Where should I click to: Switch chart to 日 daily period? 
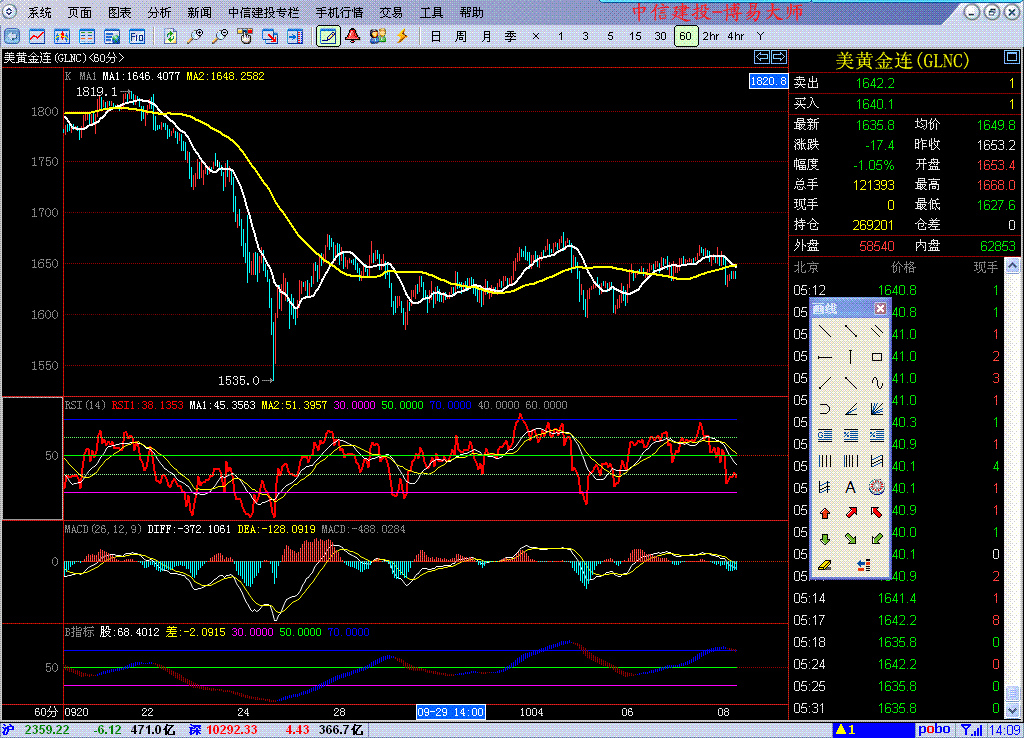click(x=435, y=36)
